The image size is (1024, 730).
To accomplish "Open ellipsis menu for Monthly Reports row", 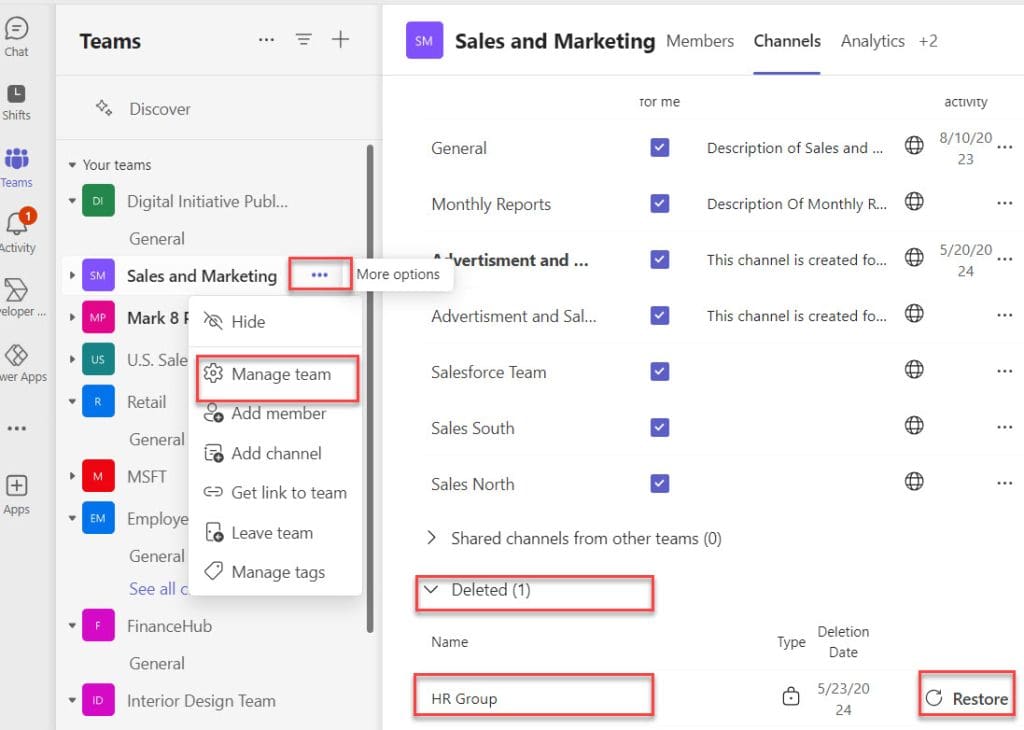I will (x=1004, y=204).
